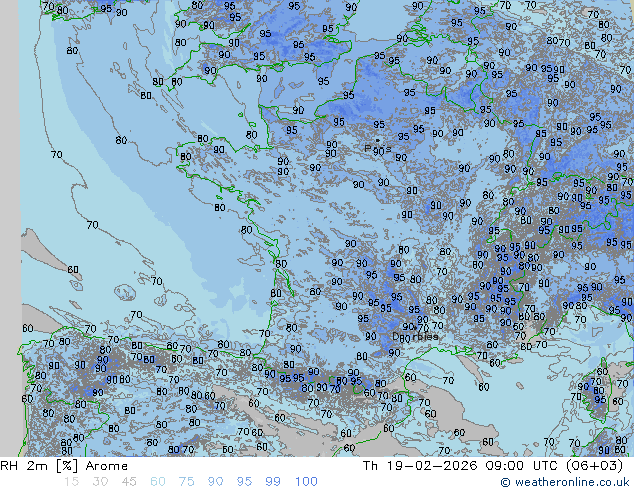Select the 30 legend value

100,482
